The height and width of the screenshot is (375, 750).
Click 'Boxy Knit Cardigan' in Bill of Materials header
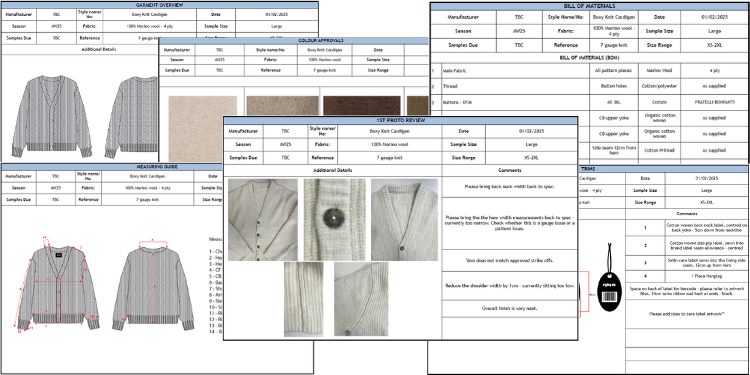pos(614,17)
